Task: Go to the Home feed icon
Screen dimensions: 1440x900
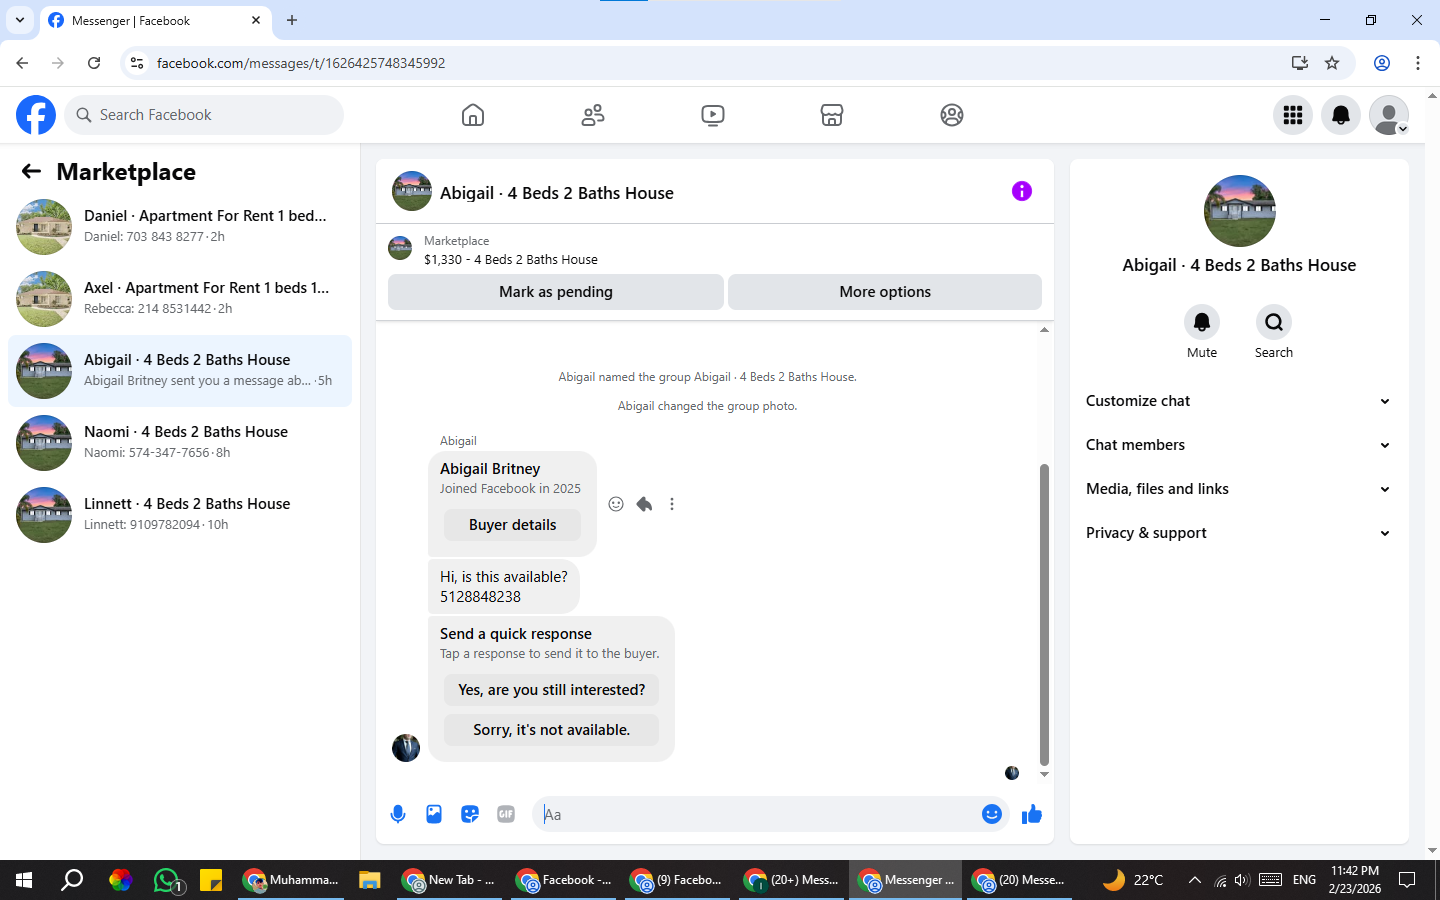Action: coord(473,115)
